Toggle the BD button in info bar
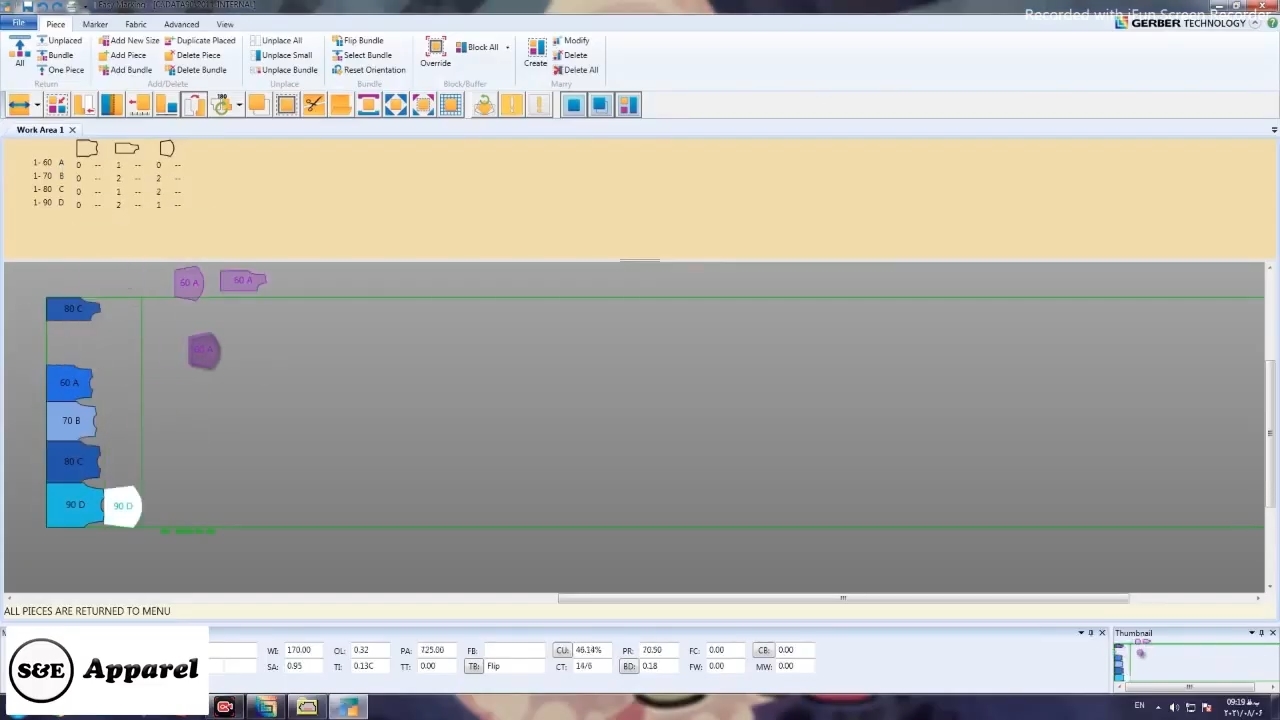 (x=629, y=666)
